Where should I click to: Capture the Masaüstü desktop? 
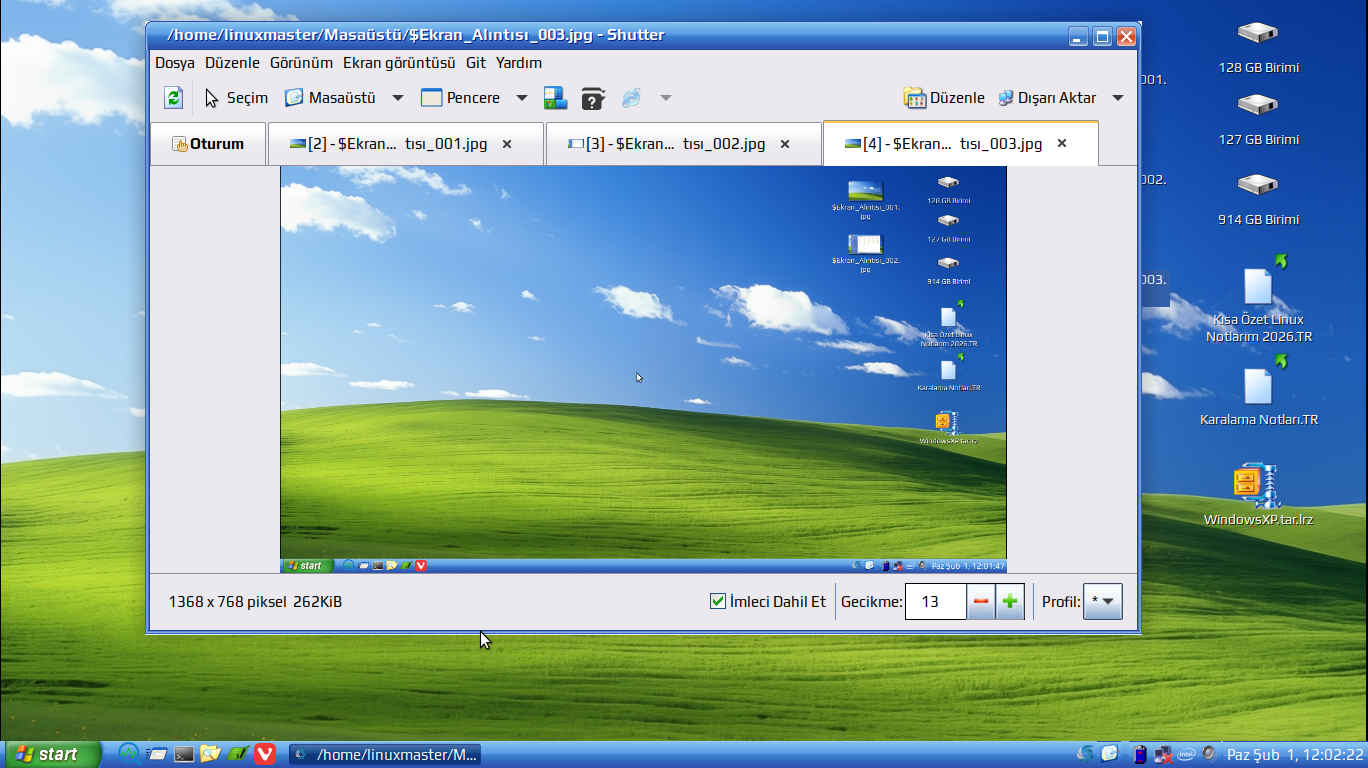[x=330, y=98]
